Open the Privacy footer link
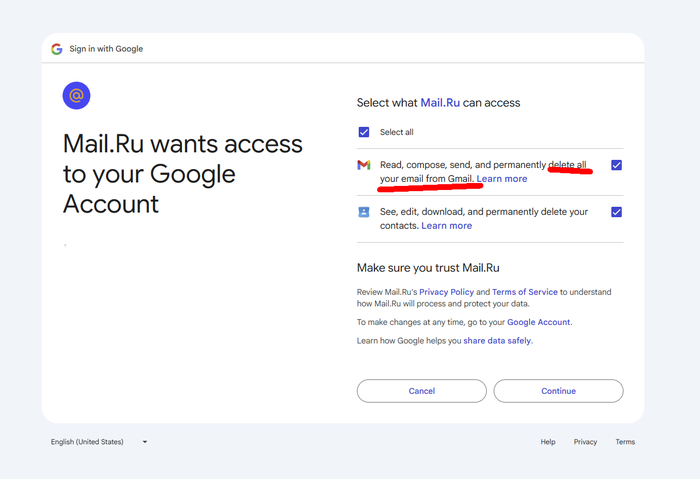This screenshot has width=700, height=479. (x=585, y=442)
